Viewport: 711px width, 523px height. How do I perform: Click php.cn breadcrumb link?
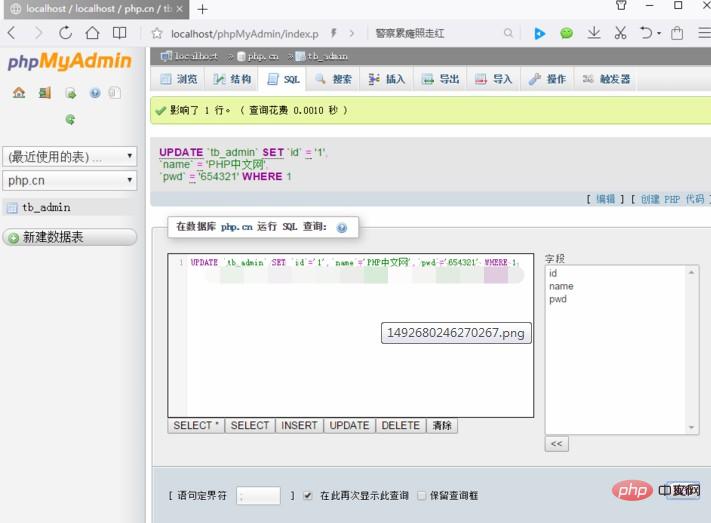pyautogui.click(x=263, y=56)
